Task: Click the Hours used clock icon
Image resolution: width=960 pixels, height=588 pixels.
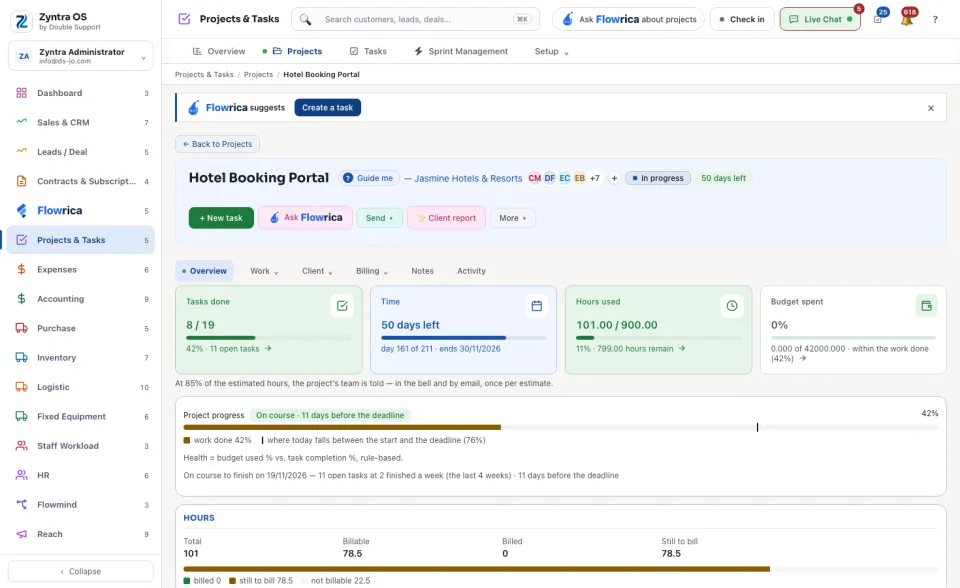Action: (x=732, y=306)
